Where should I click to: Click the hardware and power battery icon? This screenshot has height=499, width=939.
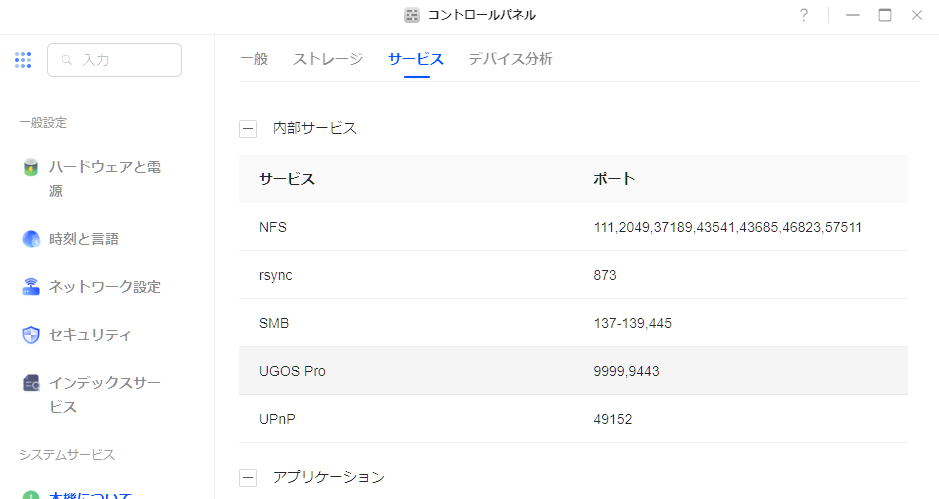pyautogui.click(x=31, y=167)
